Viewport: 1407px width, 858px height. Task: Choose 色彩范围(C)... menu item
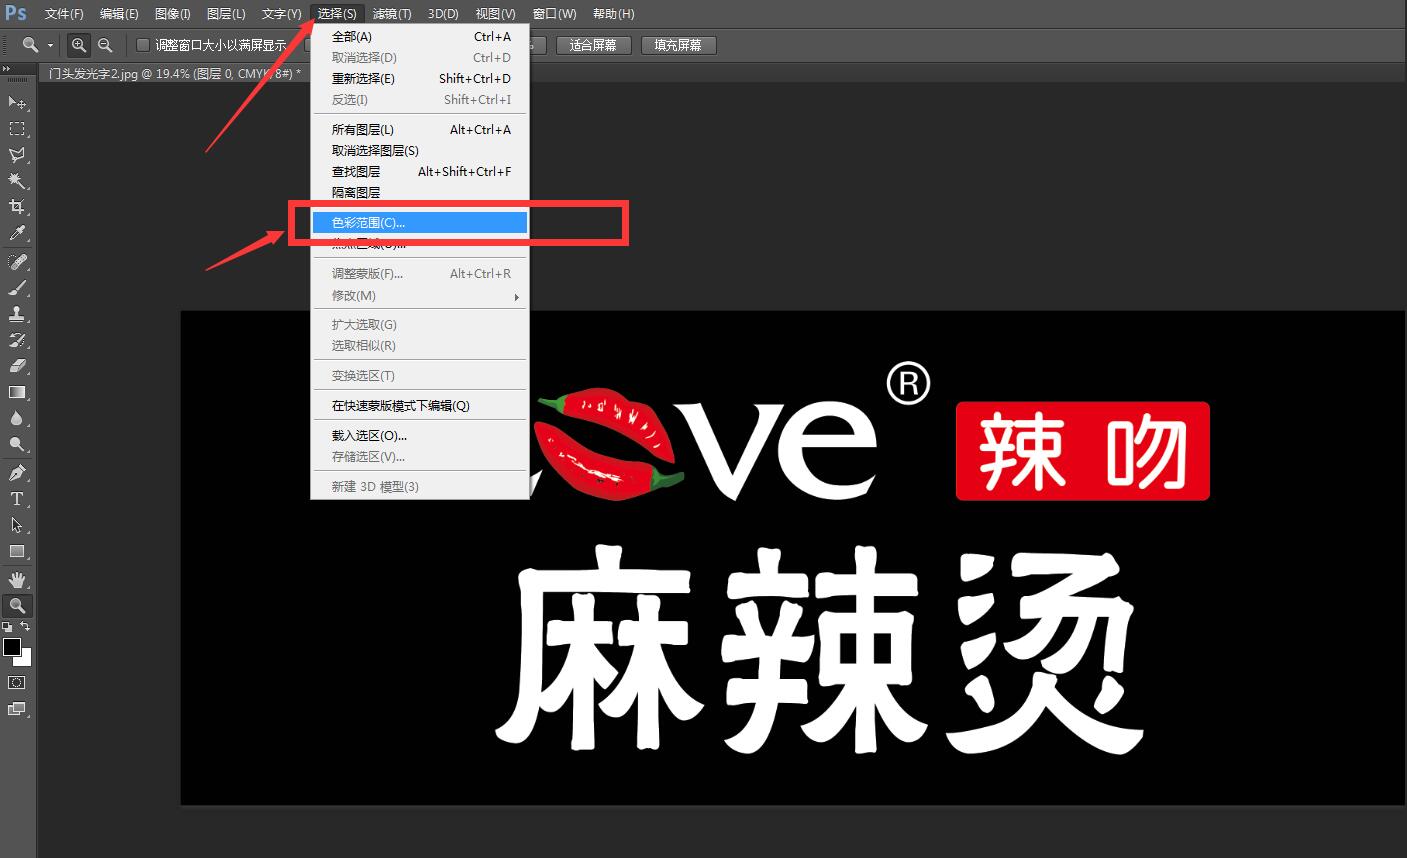coord(420,223)
